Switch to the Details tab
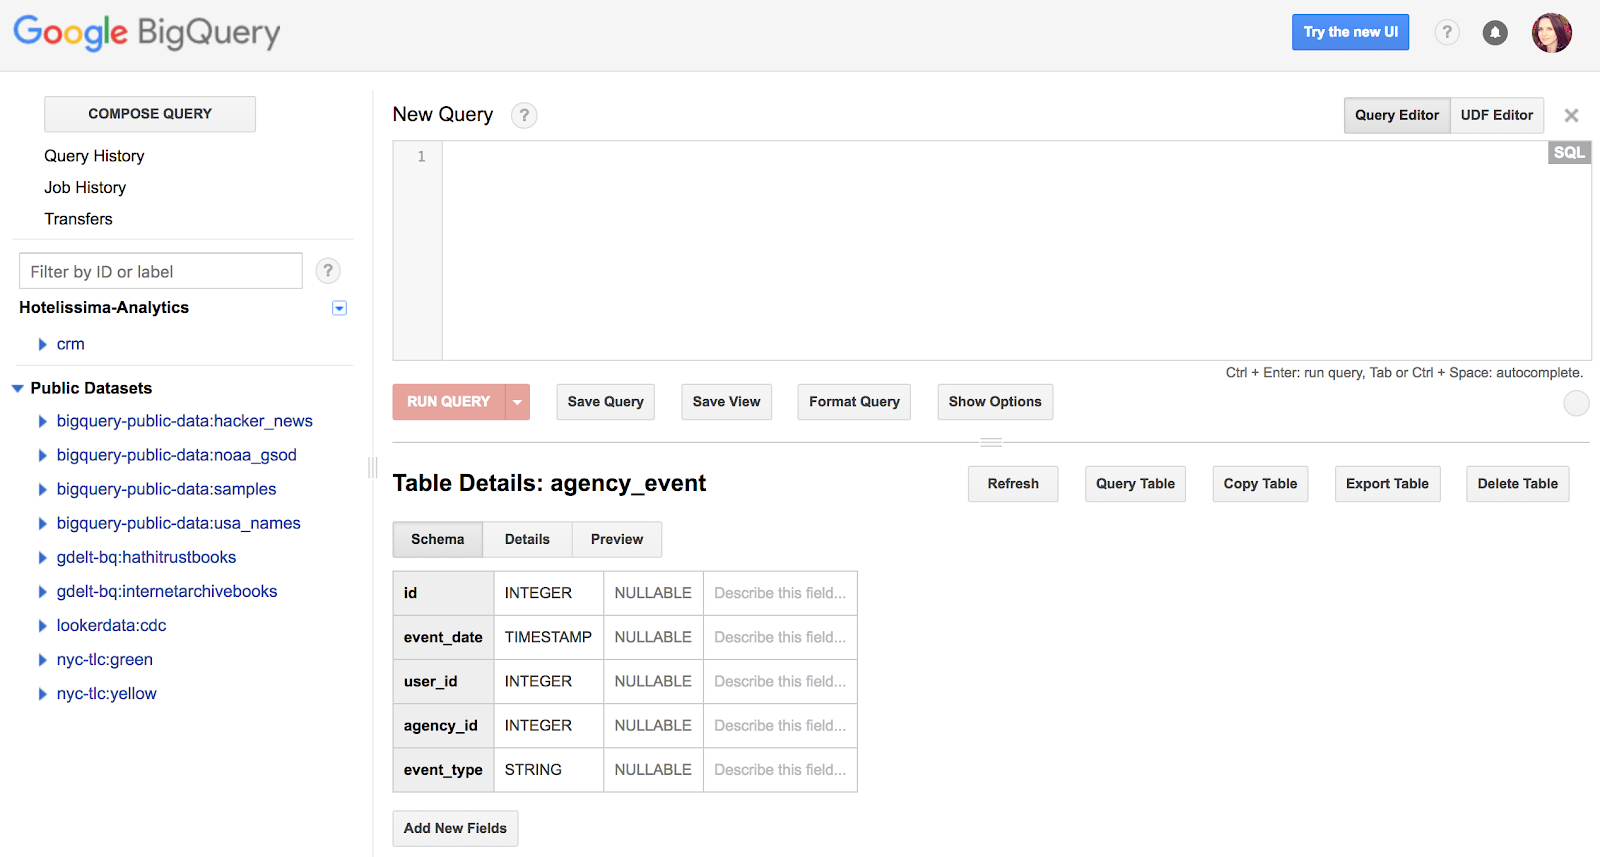This screenshot has width=1600, height=857. click(x=527, y=539)
